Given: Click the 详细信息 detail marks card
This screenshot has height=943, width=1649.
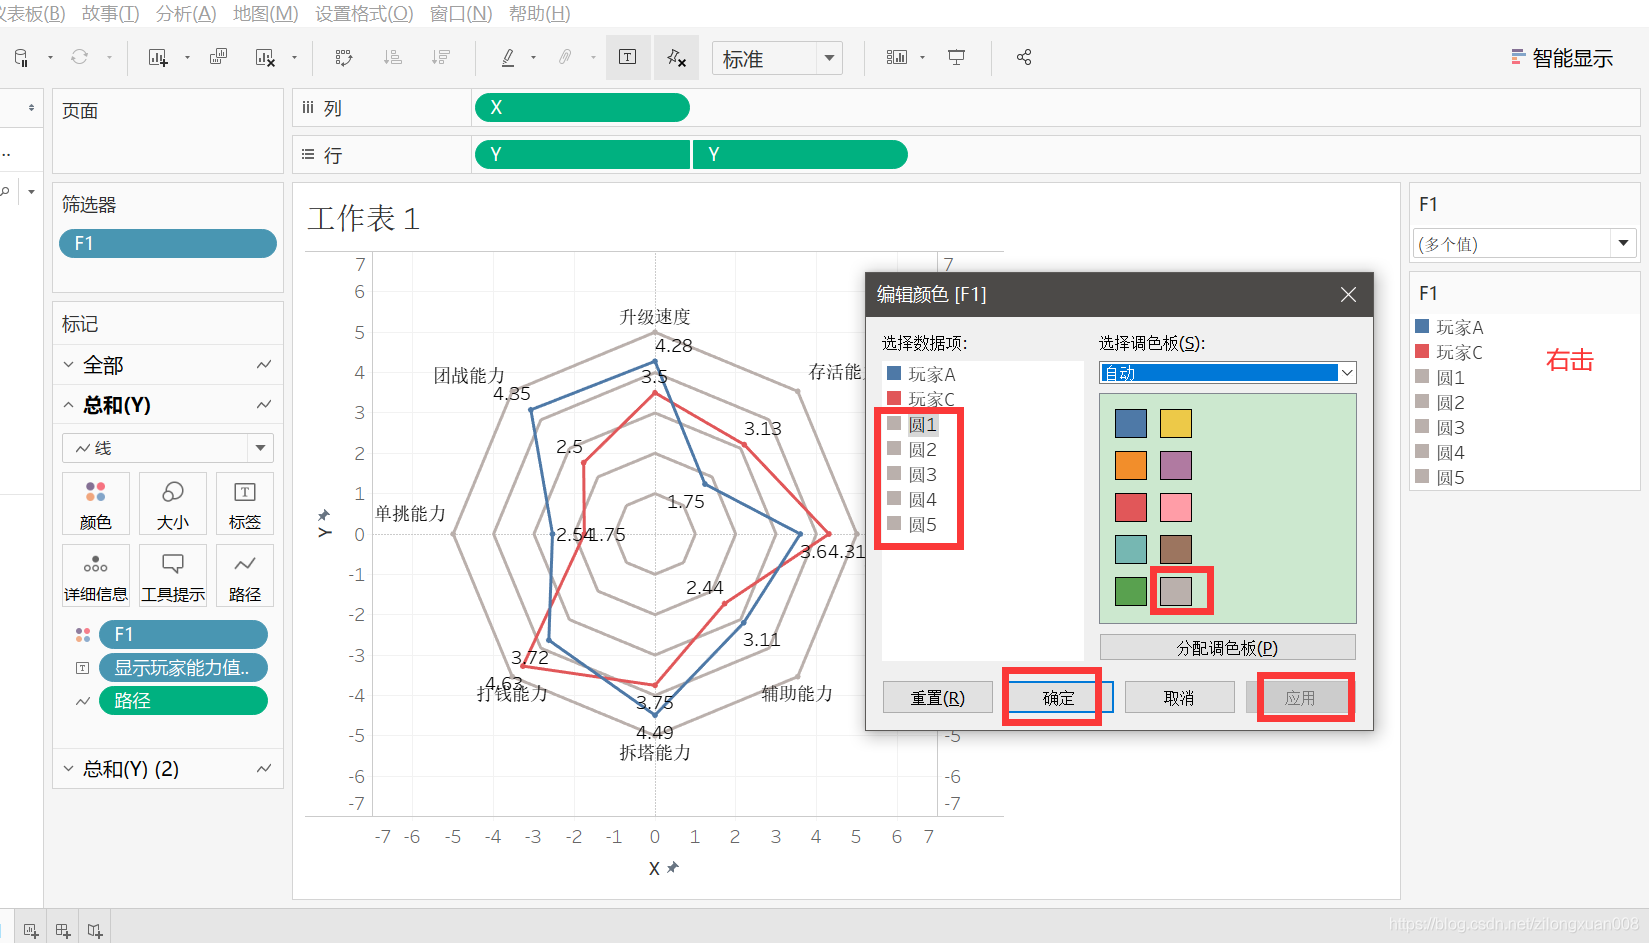Looking at the screenshot, I should (96, 575).
